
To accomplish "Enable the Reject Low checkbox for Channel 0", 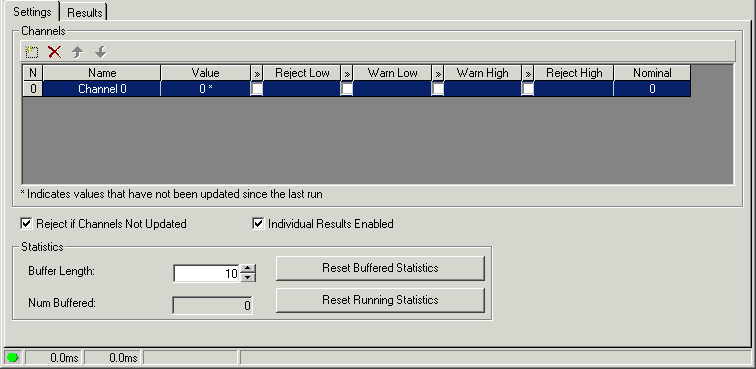I will (256, 89).
